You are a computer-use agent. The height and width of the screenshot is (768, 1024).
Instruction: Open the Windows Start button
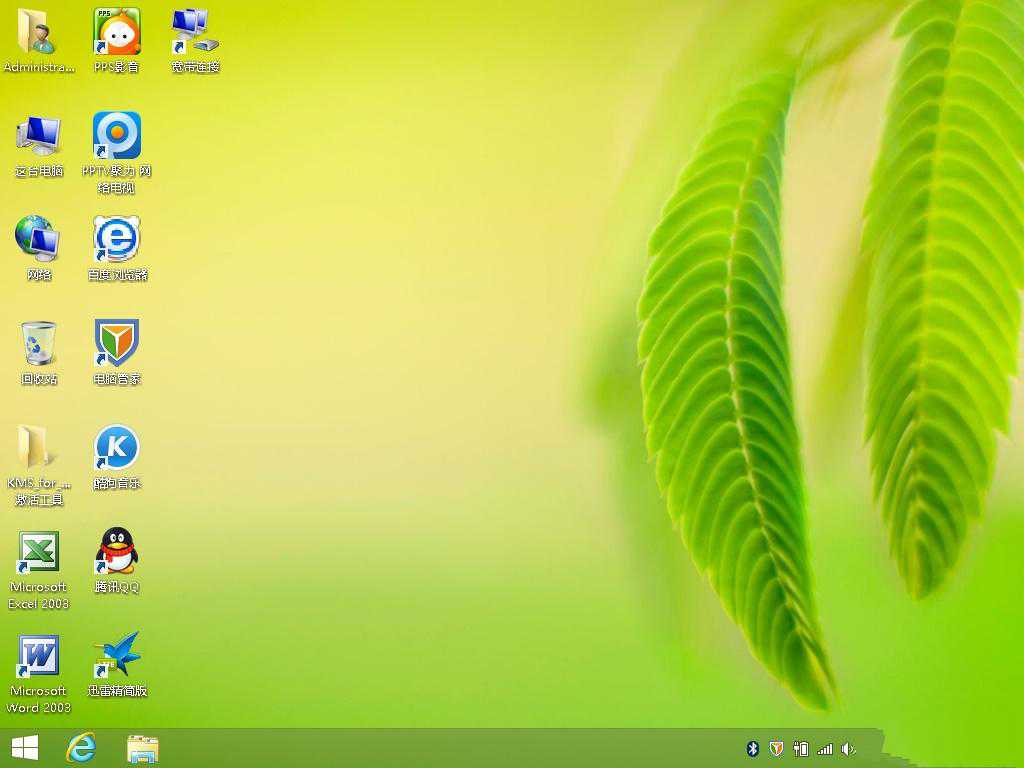(25, 748)
